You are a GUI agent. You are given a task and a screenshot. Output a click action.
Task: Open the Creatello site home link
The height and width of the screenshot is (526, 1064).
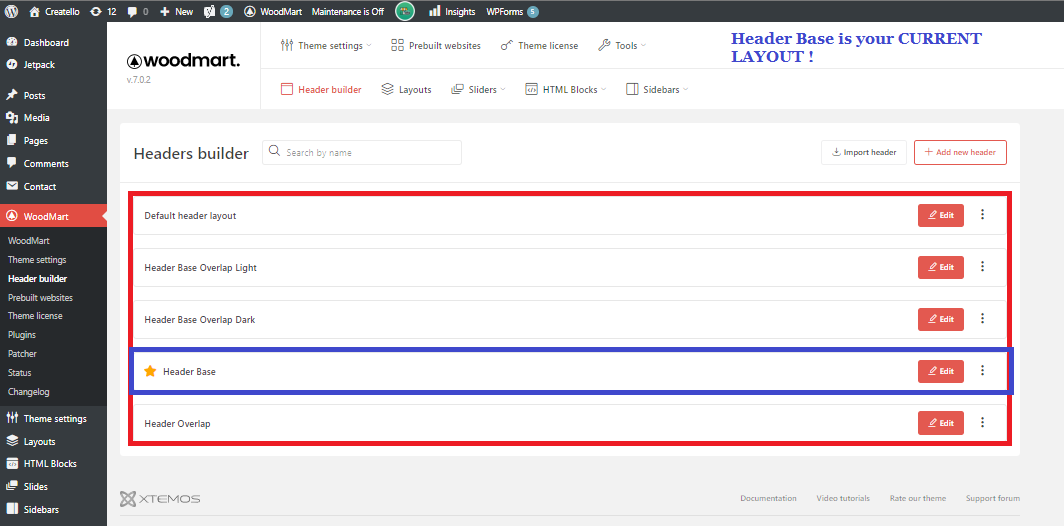(53, 12)
